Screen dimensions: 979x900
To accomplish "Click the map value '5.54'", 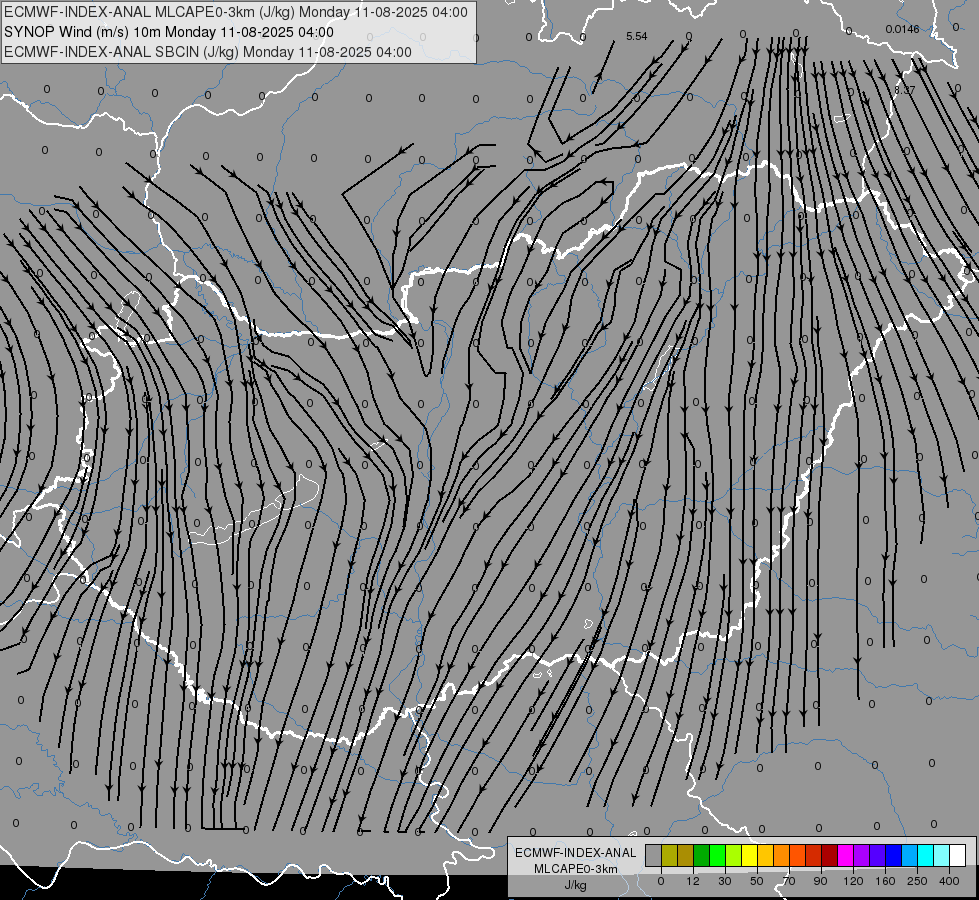I will [636, 36].
